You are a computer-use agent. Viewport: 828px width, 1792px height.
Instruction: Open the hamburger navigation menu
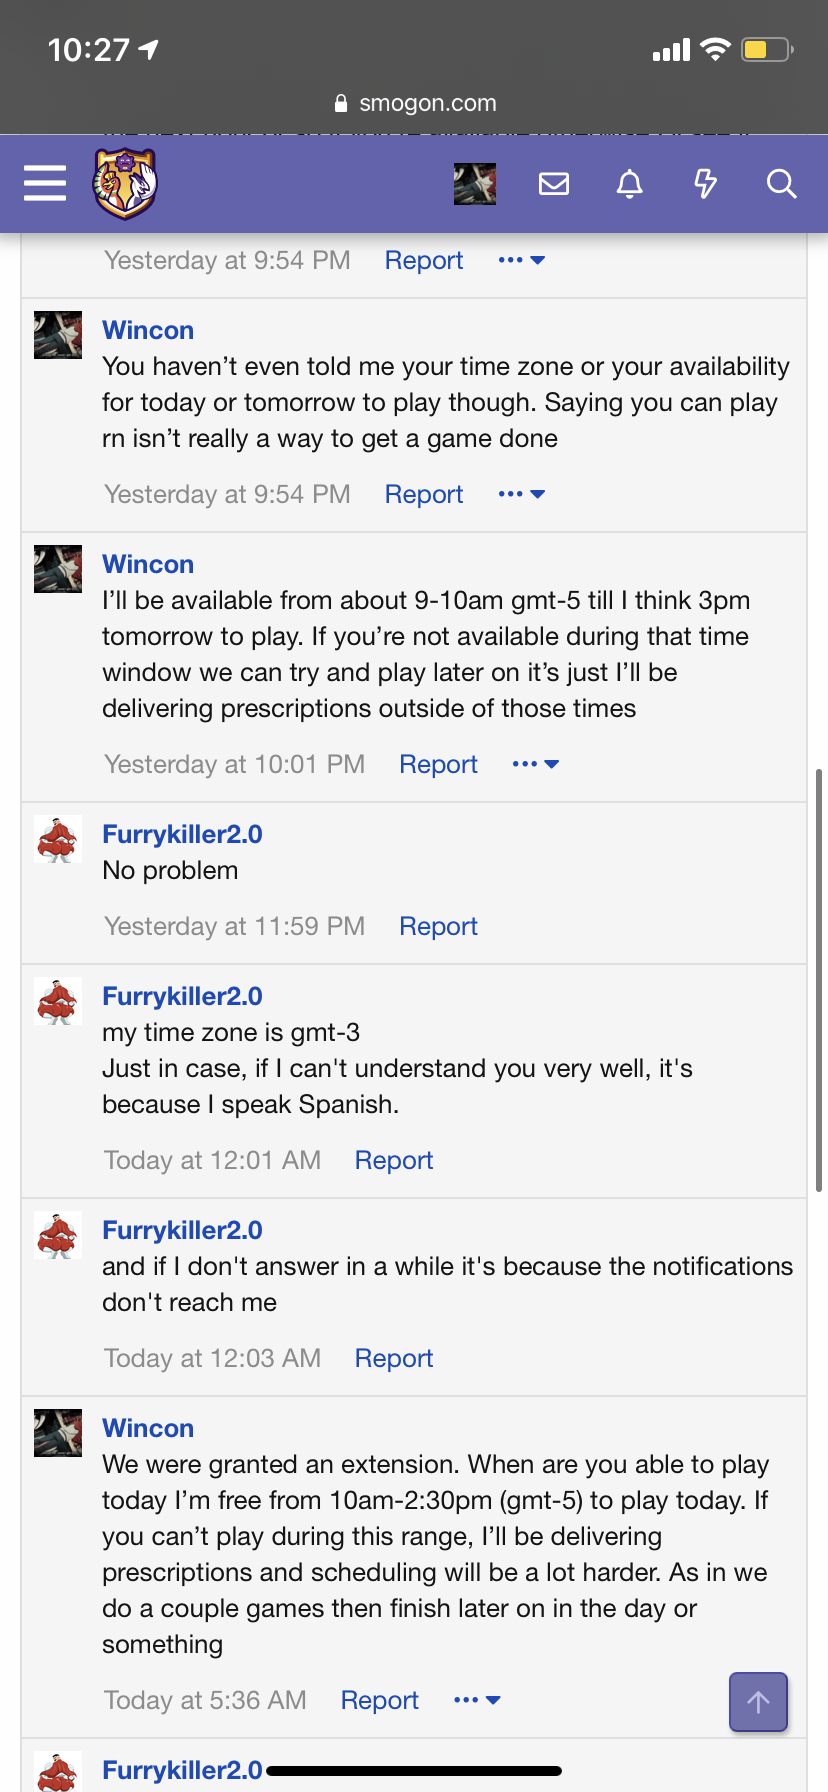pos(45,184)
